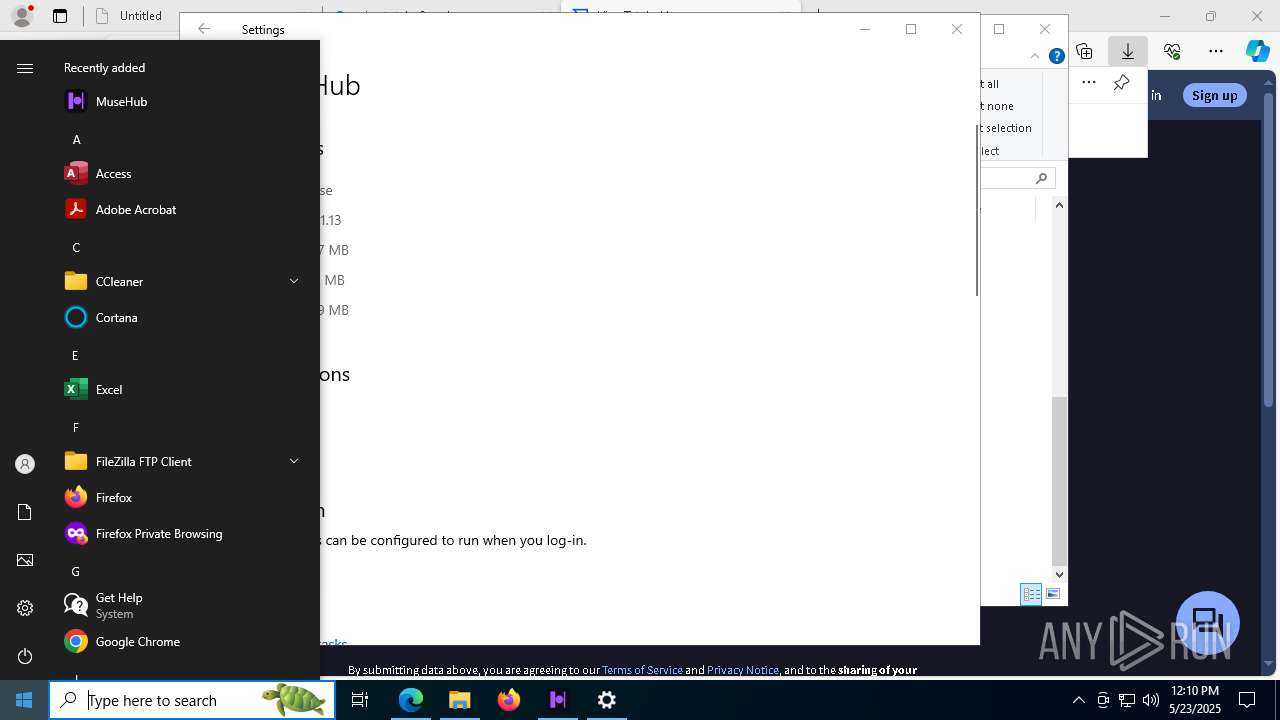Launch Google Chrome from Start menu
The height and width of the screenshot is (720, 1280).
pos(184,641)
